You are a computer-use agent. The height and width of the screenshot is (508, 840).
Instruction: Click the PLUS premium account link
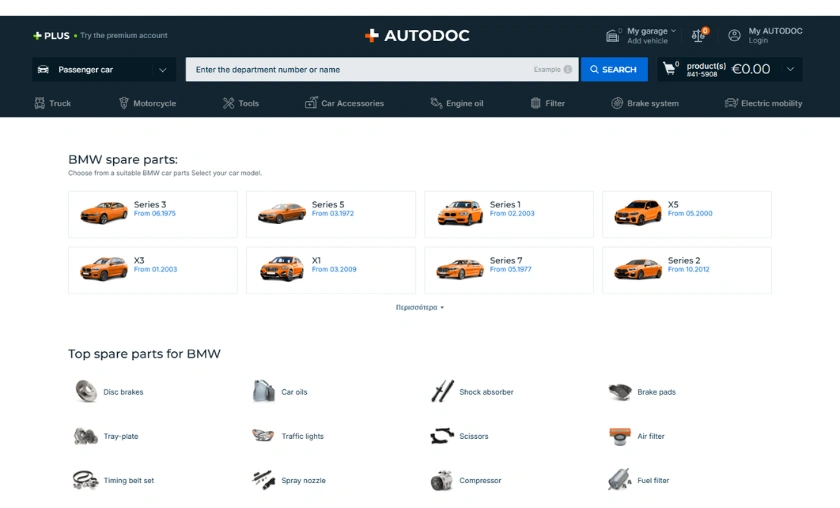click(100, 35)
